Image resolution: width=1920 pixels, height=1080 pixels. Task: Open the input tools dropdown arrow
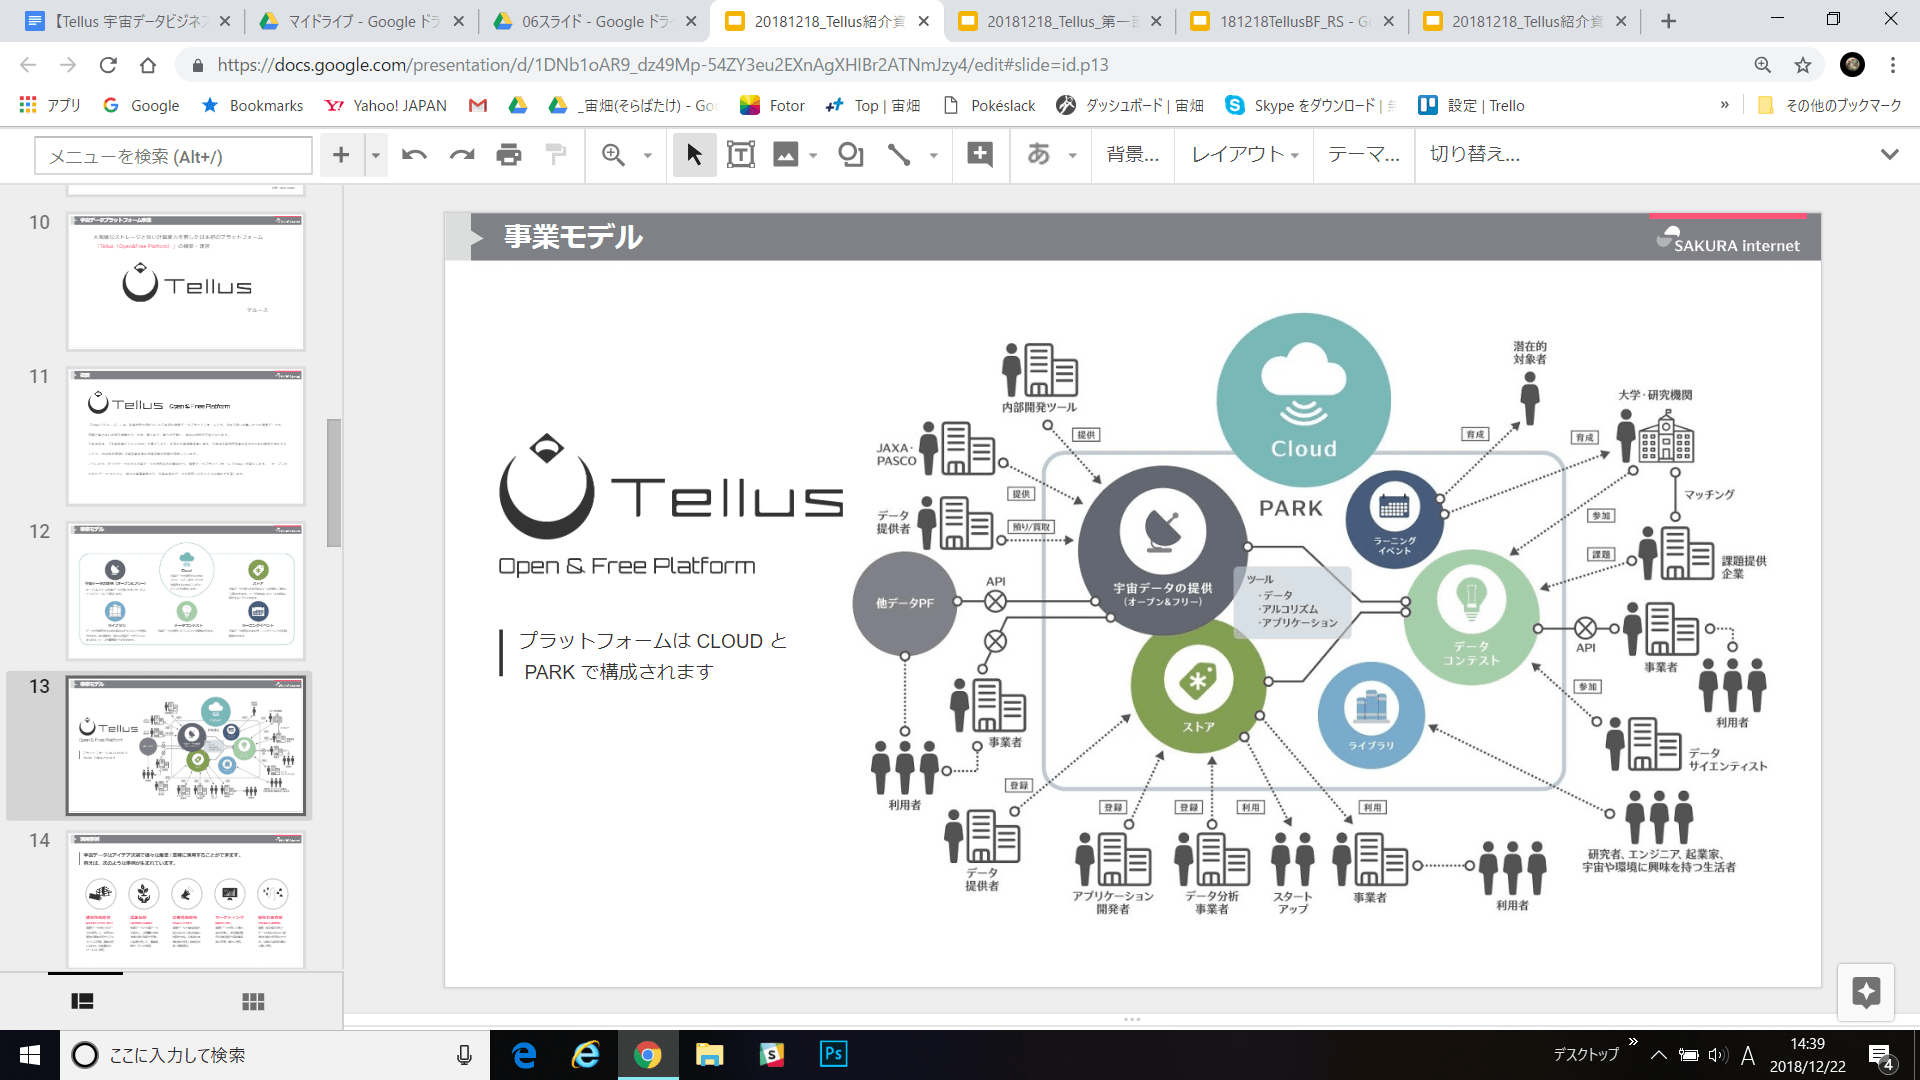click(1073, 155)
